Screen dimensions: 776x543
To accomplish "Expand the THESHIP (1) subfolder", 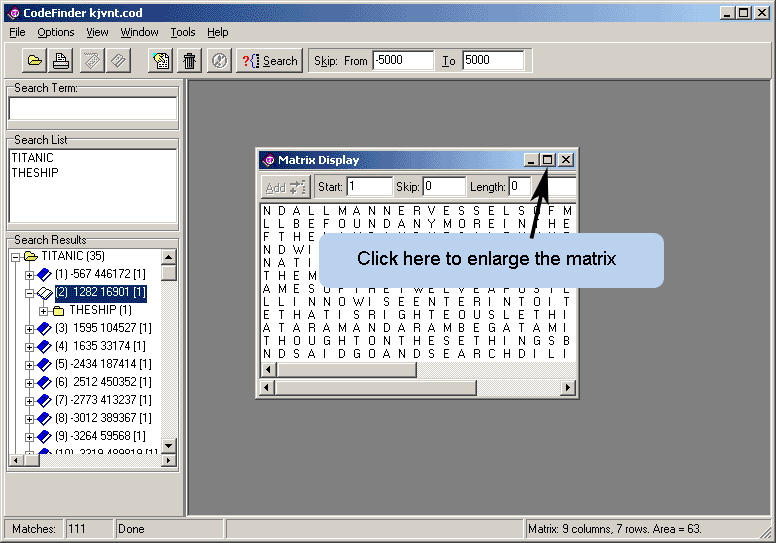I will click(x=44, y=311).
